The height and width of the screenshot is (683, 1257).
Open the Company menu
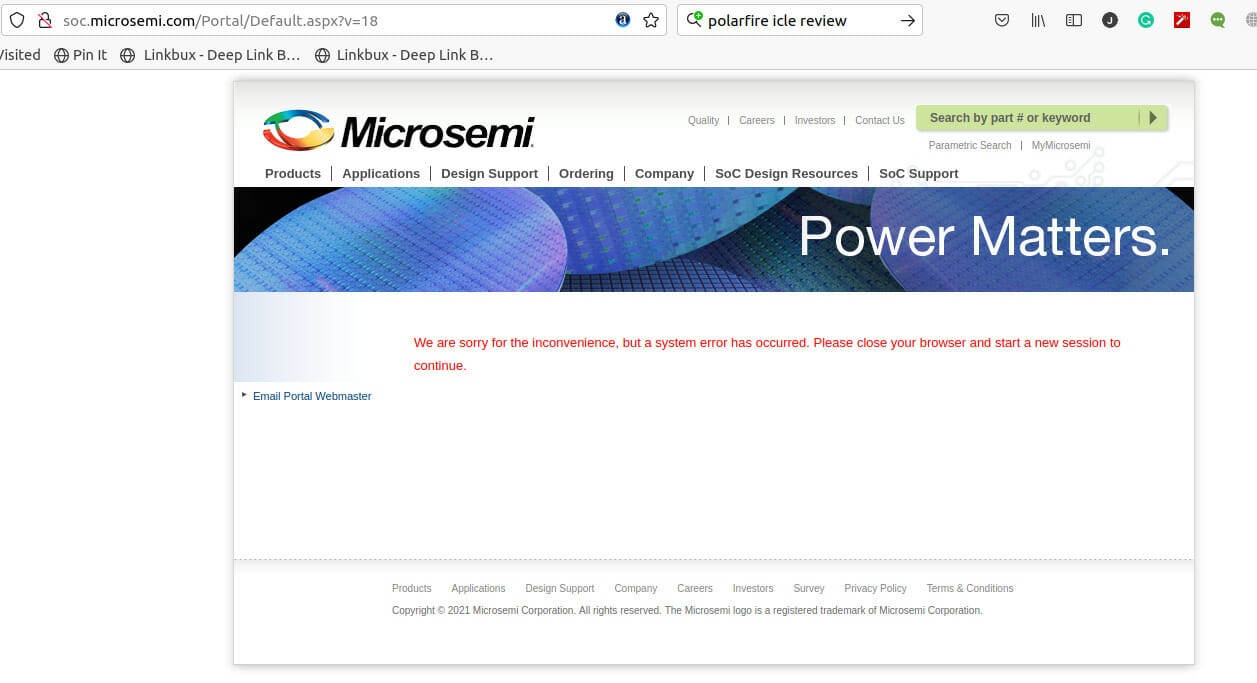pos(664,173)
